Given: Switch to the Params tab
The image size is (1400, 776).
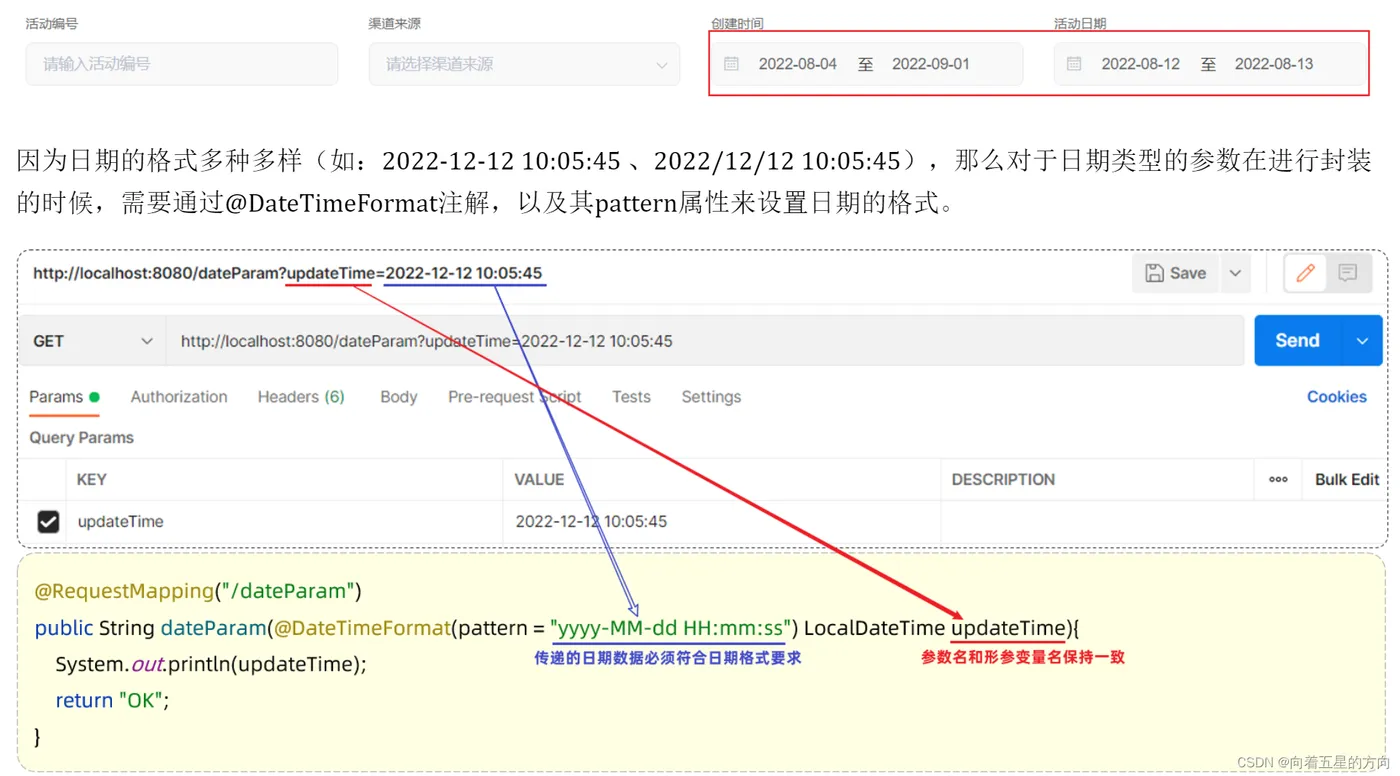Looking at the screenshot, I should tap(64, 397).
